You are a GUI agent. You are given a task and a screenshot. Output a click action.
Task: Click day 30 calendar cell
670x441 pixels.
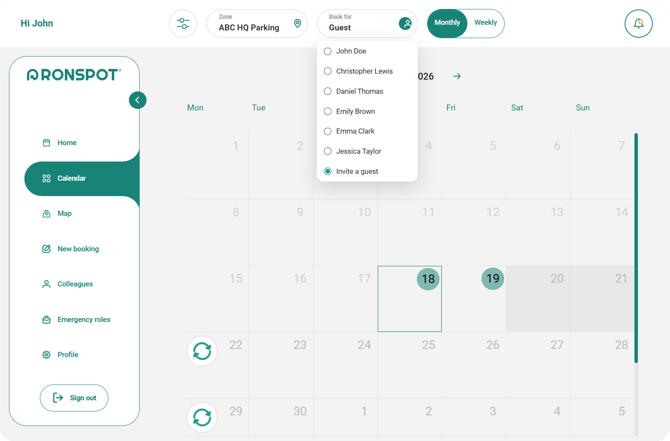pyautogui.click(x=281, y=417)
